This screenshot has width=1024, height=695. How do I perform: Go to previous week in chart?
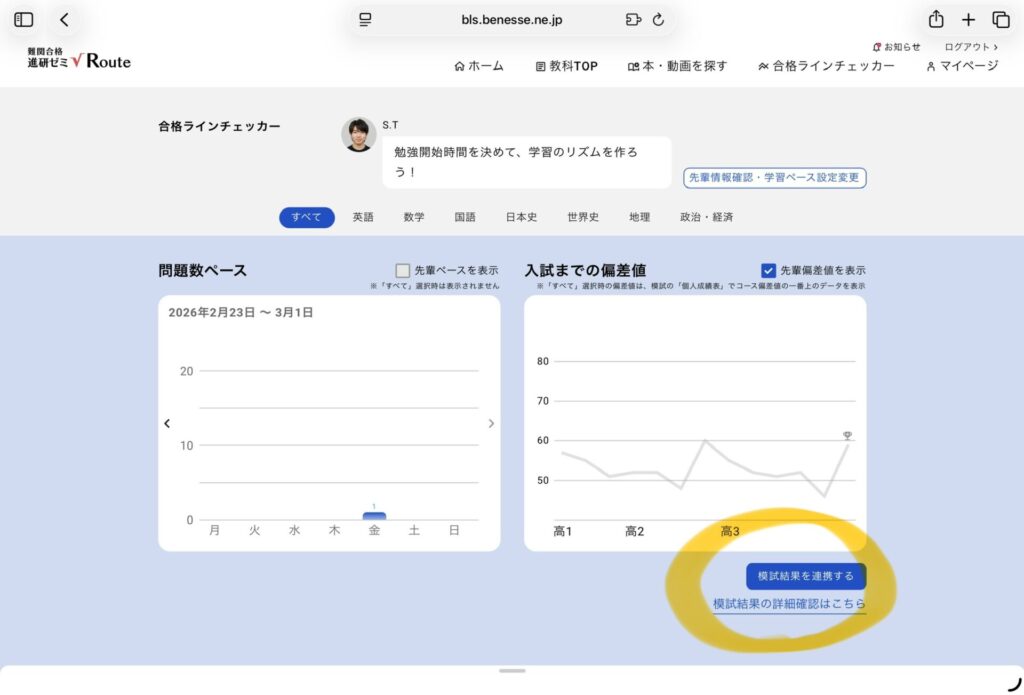point(167,424)
